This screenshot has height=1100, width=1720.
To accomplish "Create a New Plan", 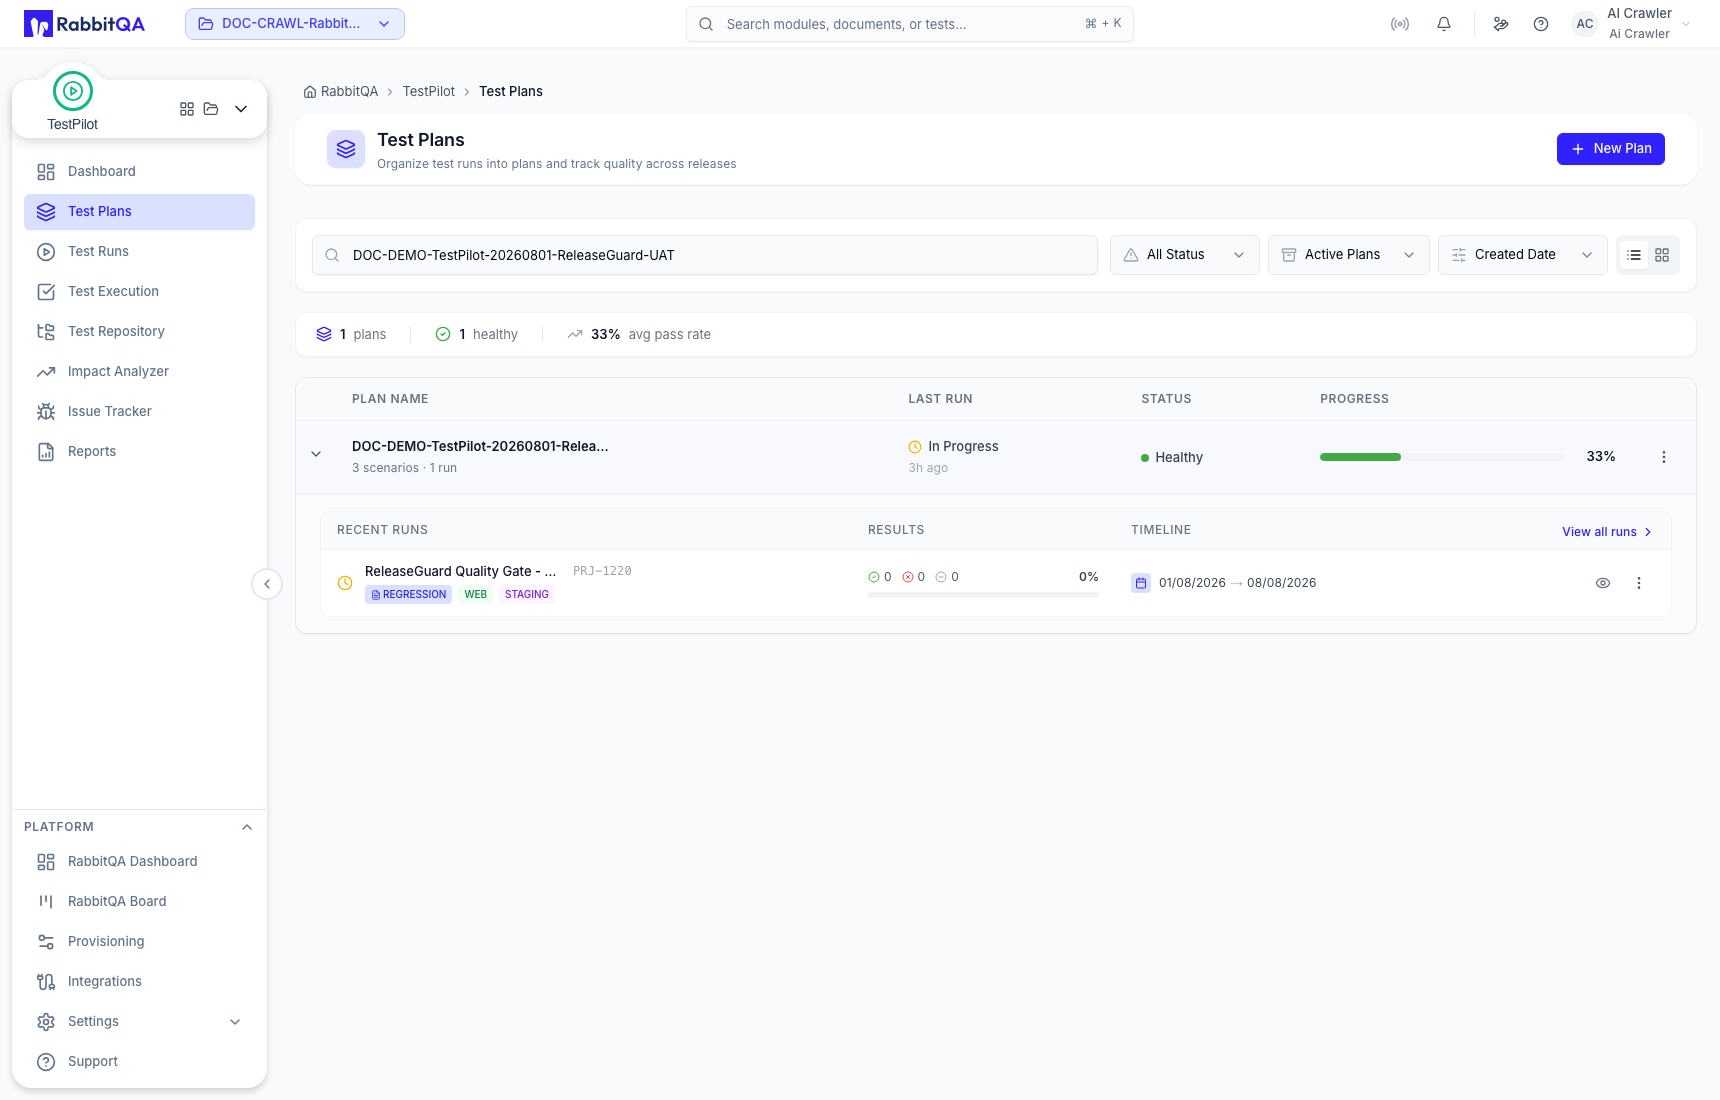I will [x=1611, y=149].
